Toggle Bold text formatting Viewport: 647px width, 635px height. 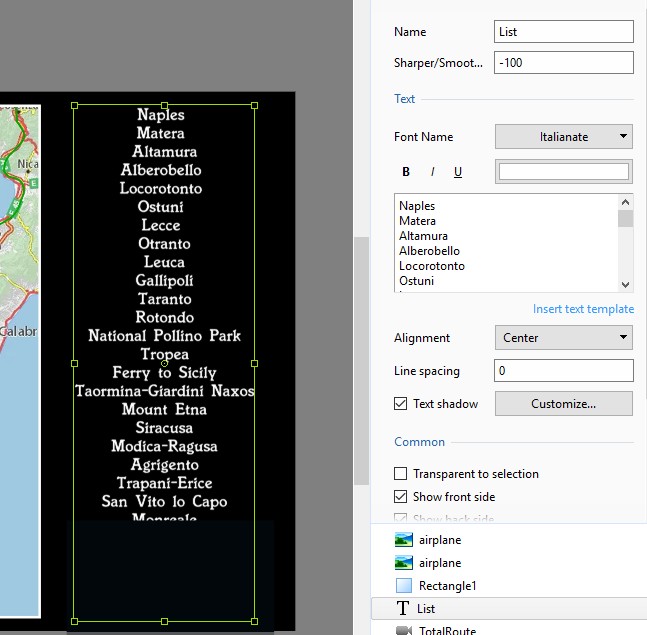coord(406,172)
